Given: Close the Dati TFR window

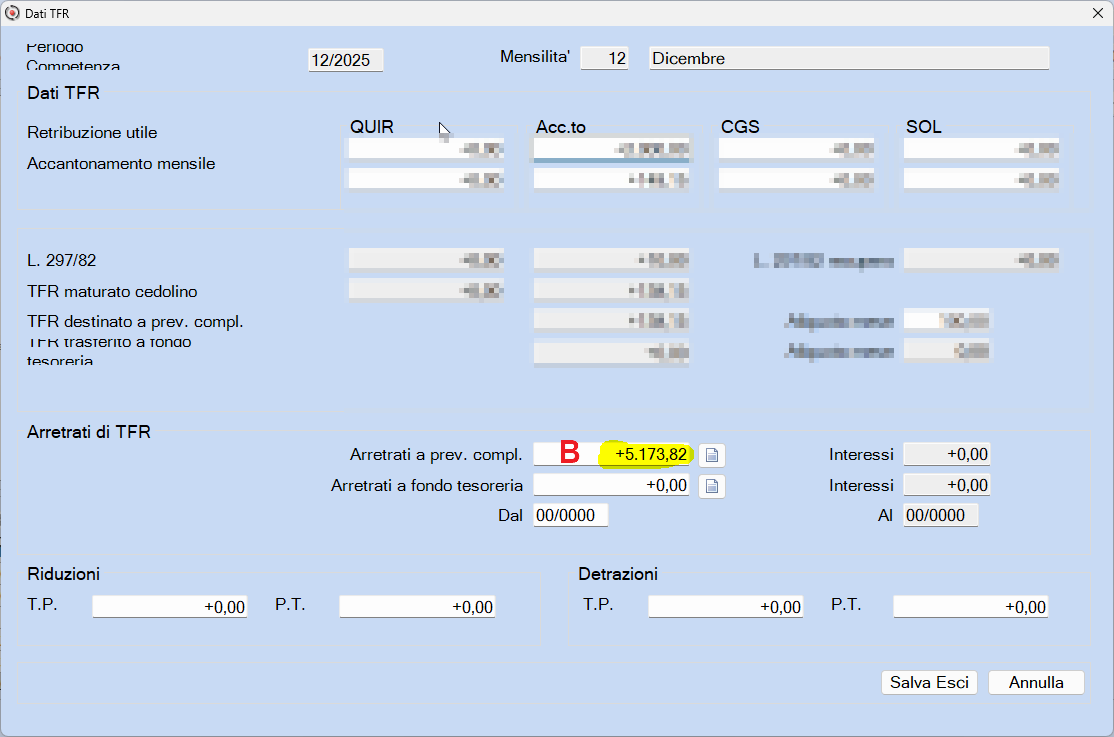Looking at the screenshot, I should (1097, 13).
